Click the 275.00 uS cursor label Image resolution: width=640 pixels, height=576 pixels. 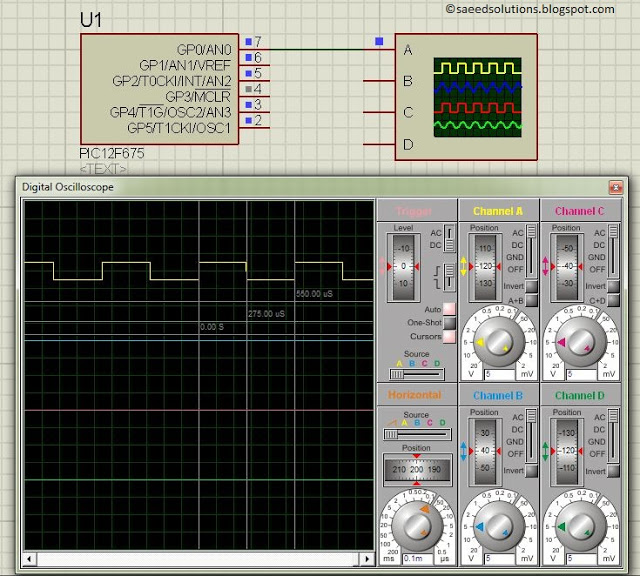point(267,314)
